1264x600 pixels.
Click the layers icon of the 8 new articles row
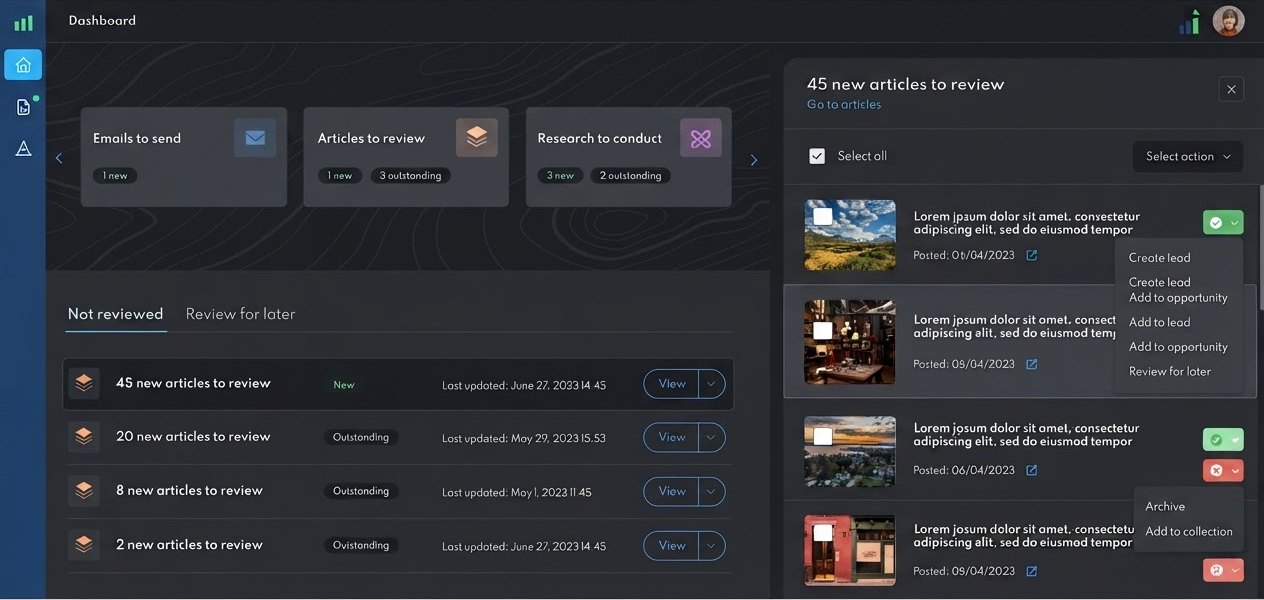coord(84,491)
